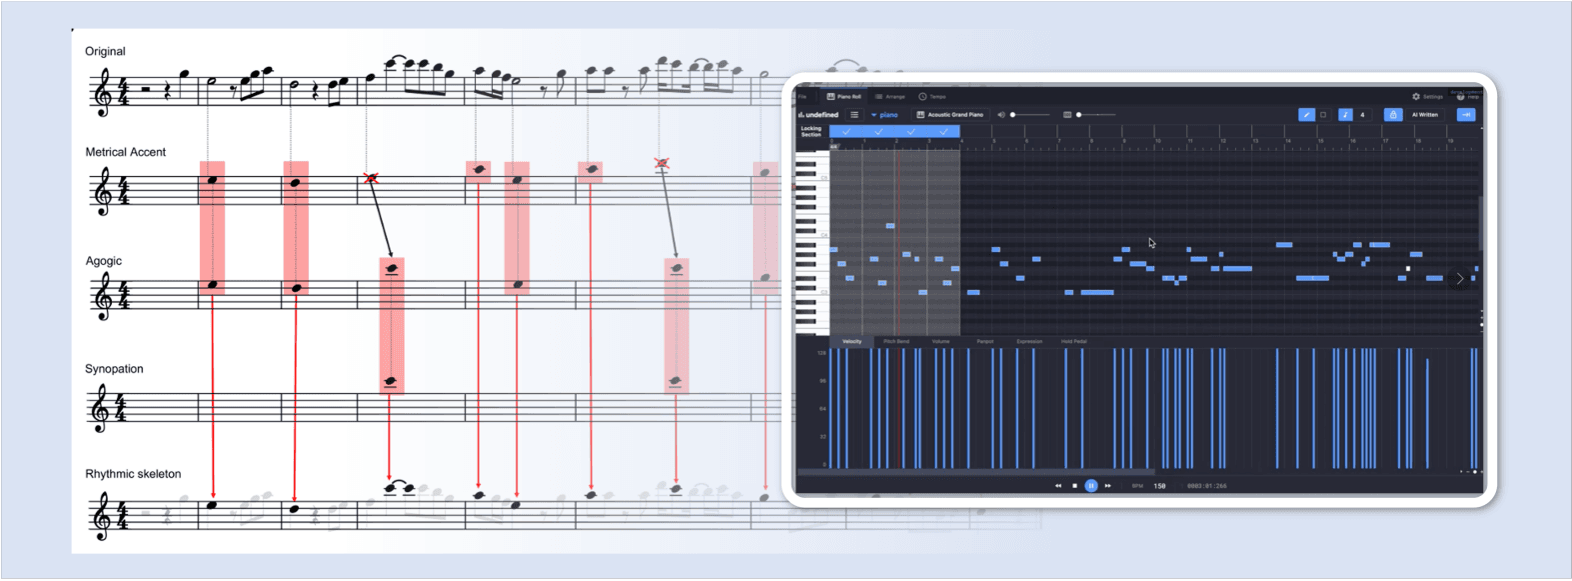Click the stop playback button
This screenshot has height=581, width=1572.
(x=1075, y=486)
